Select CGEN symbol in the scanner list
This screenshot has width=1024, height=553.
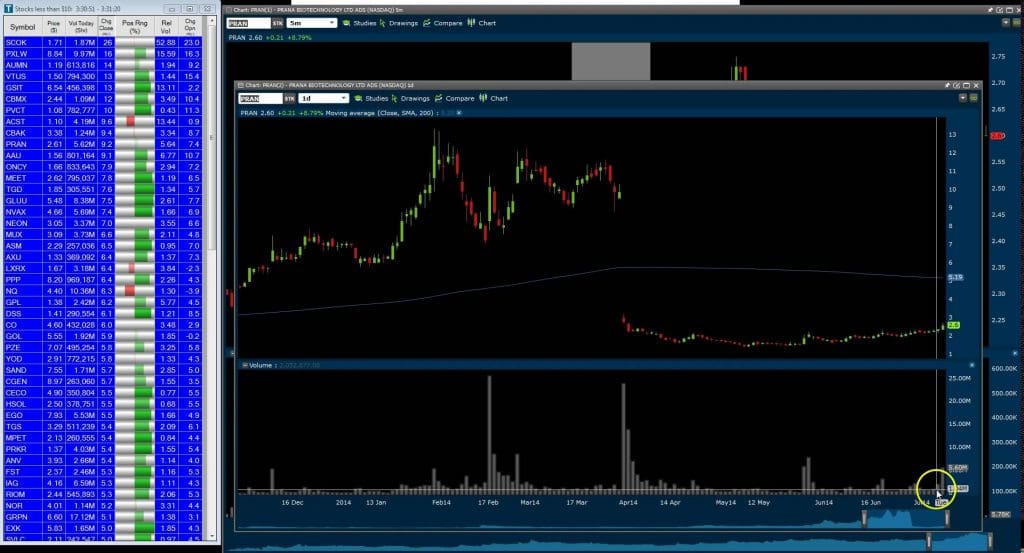pyautogui.click(x=16, y=381)
